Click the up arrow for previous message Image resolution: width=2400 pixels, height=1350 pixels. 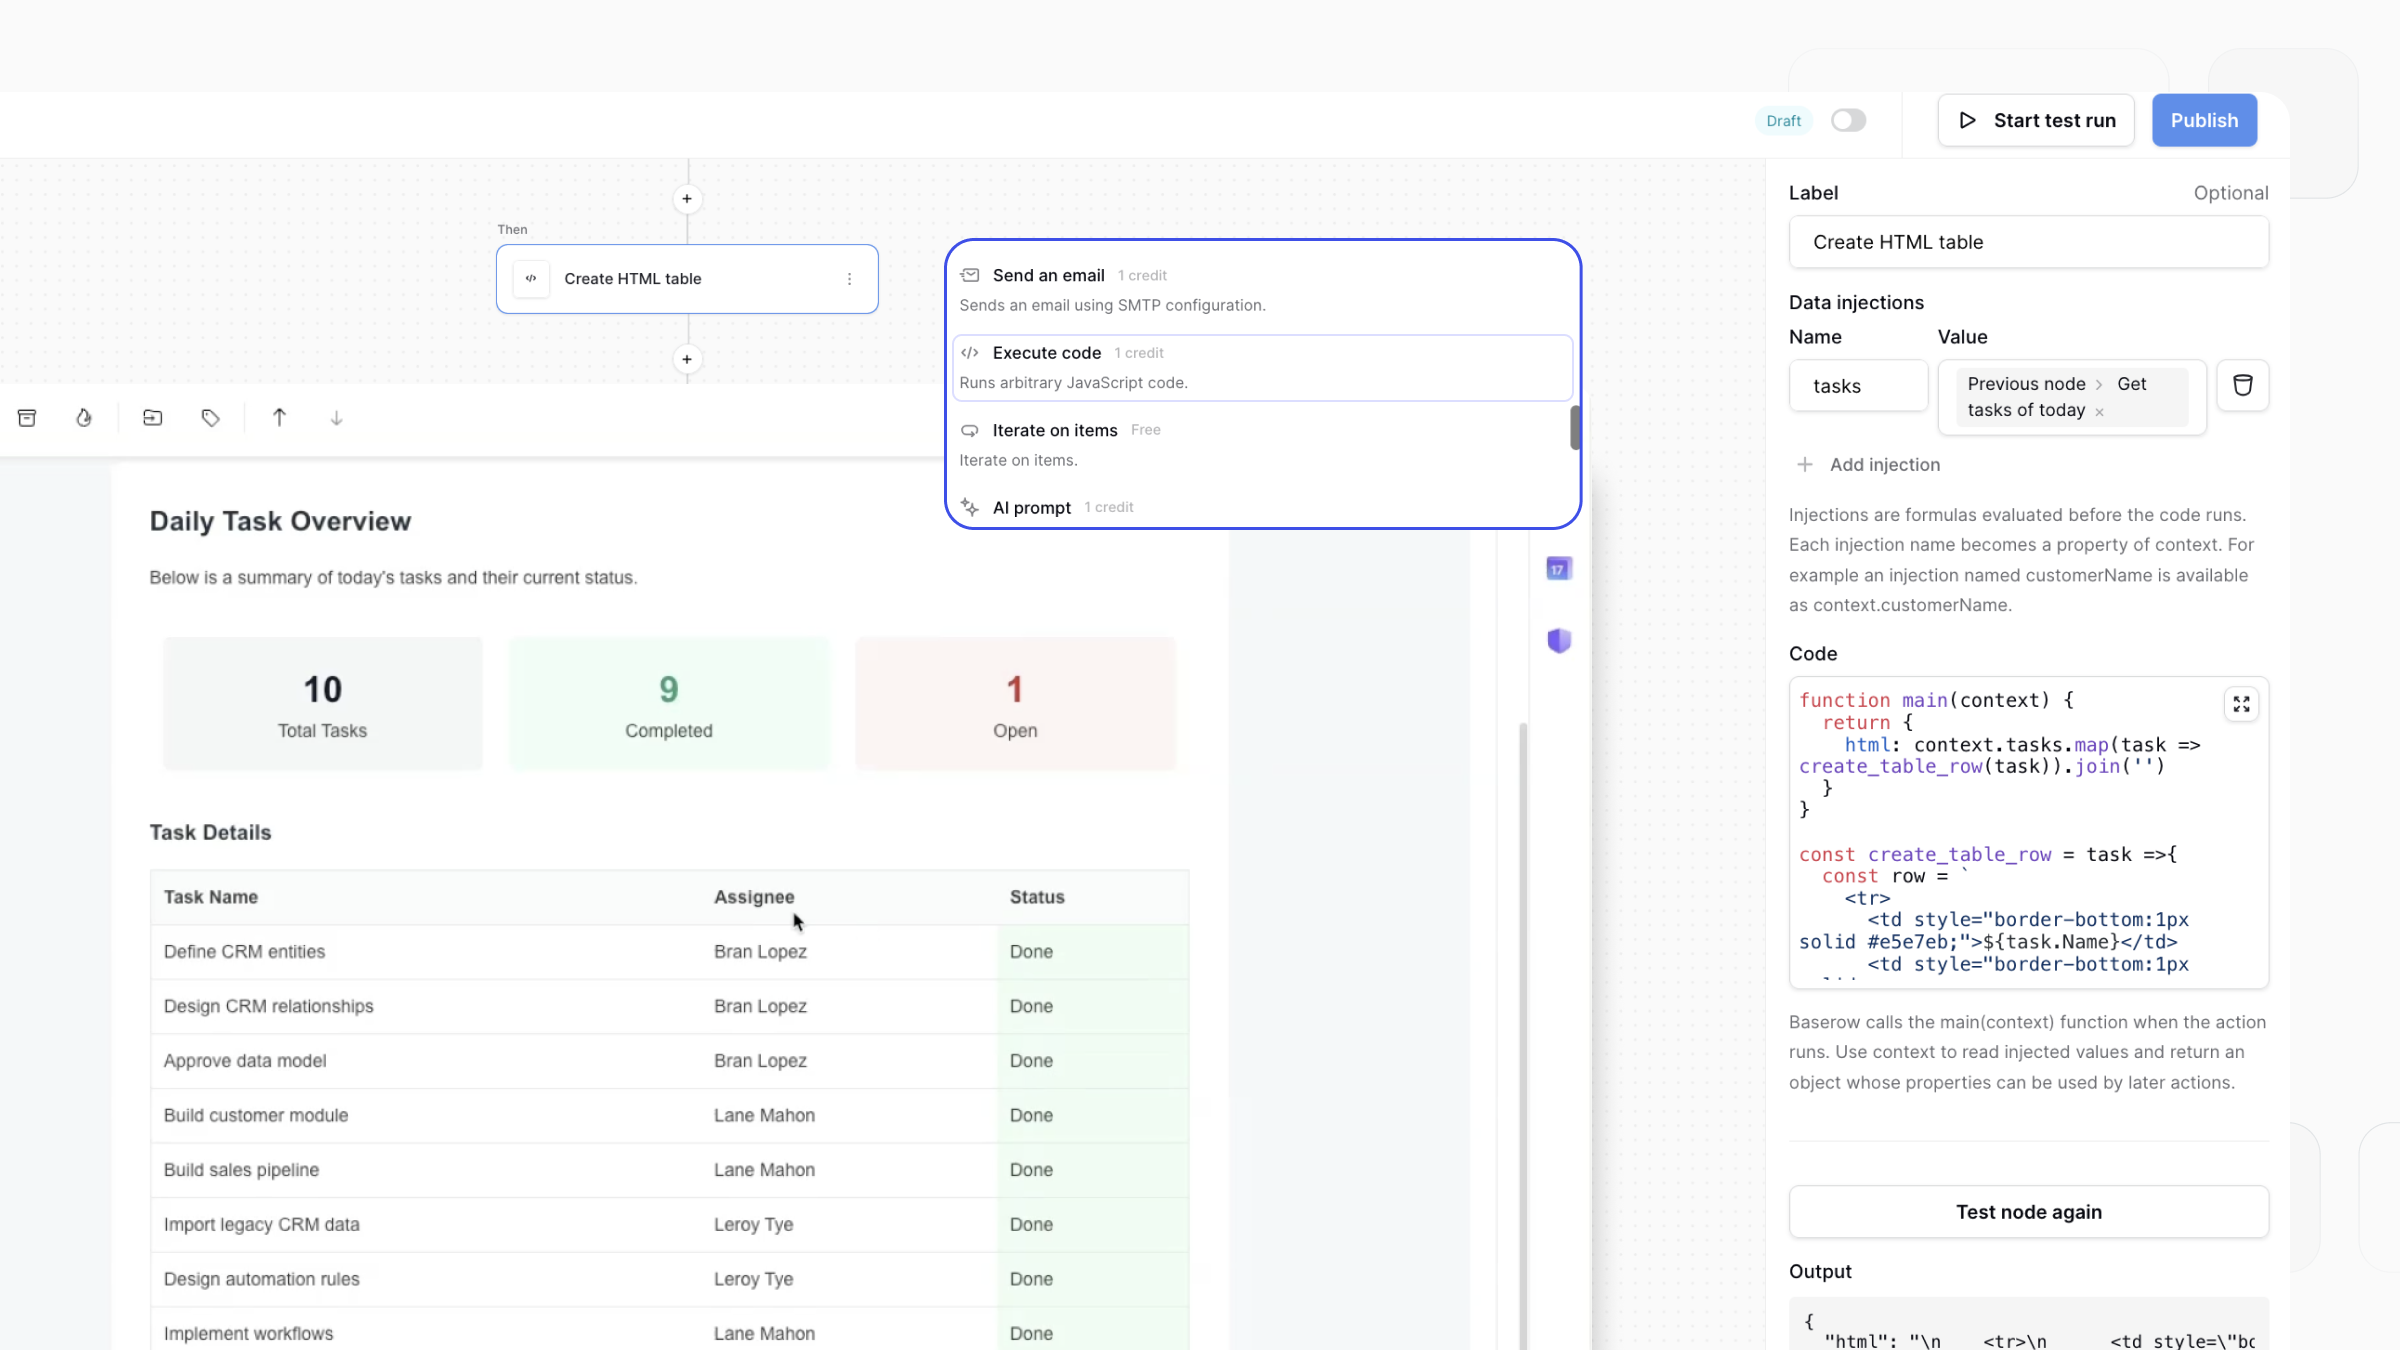pos(279,418)
